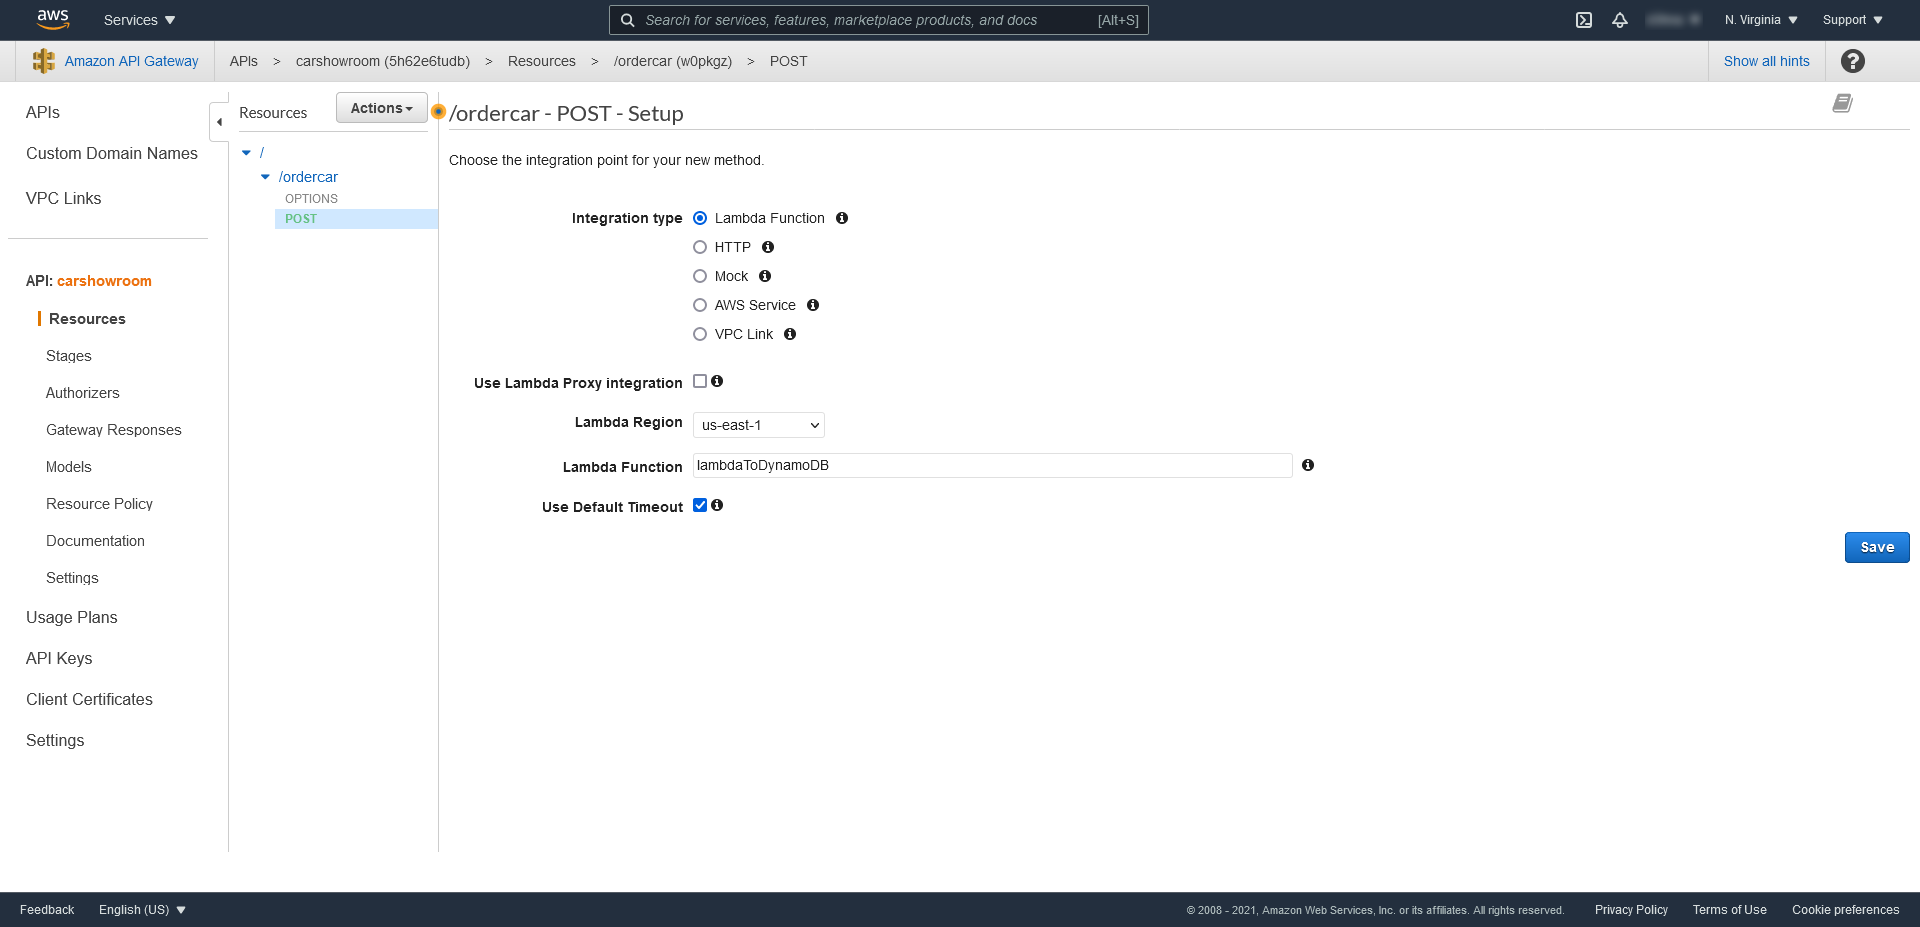Screen dimensions: 1920x927
Task: Select Mock integration type
Action: [700, 276]
